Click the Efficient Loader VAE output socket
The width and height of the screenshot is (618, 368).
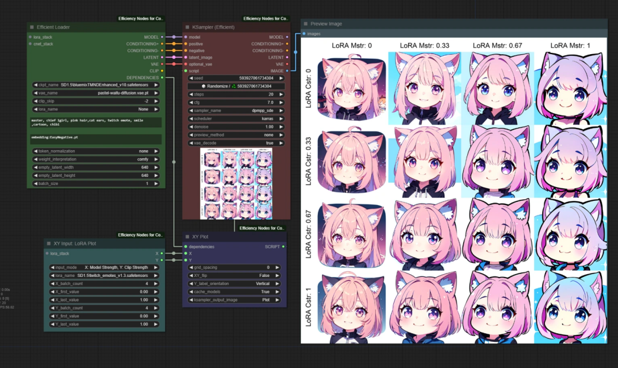[x=162, y=64]
